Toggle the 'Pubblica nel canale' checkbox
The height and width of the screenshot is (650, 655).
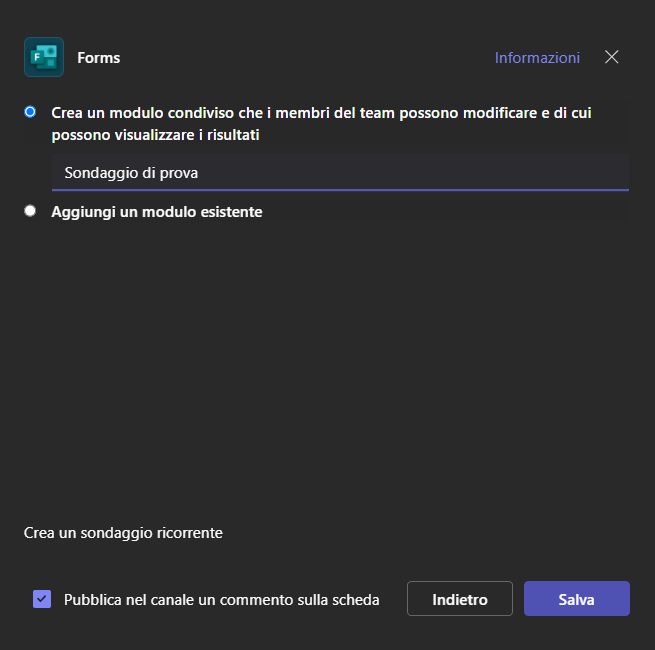(x=42, y=599)
